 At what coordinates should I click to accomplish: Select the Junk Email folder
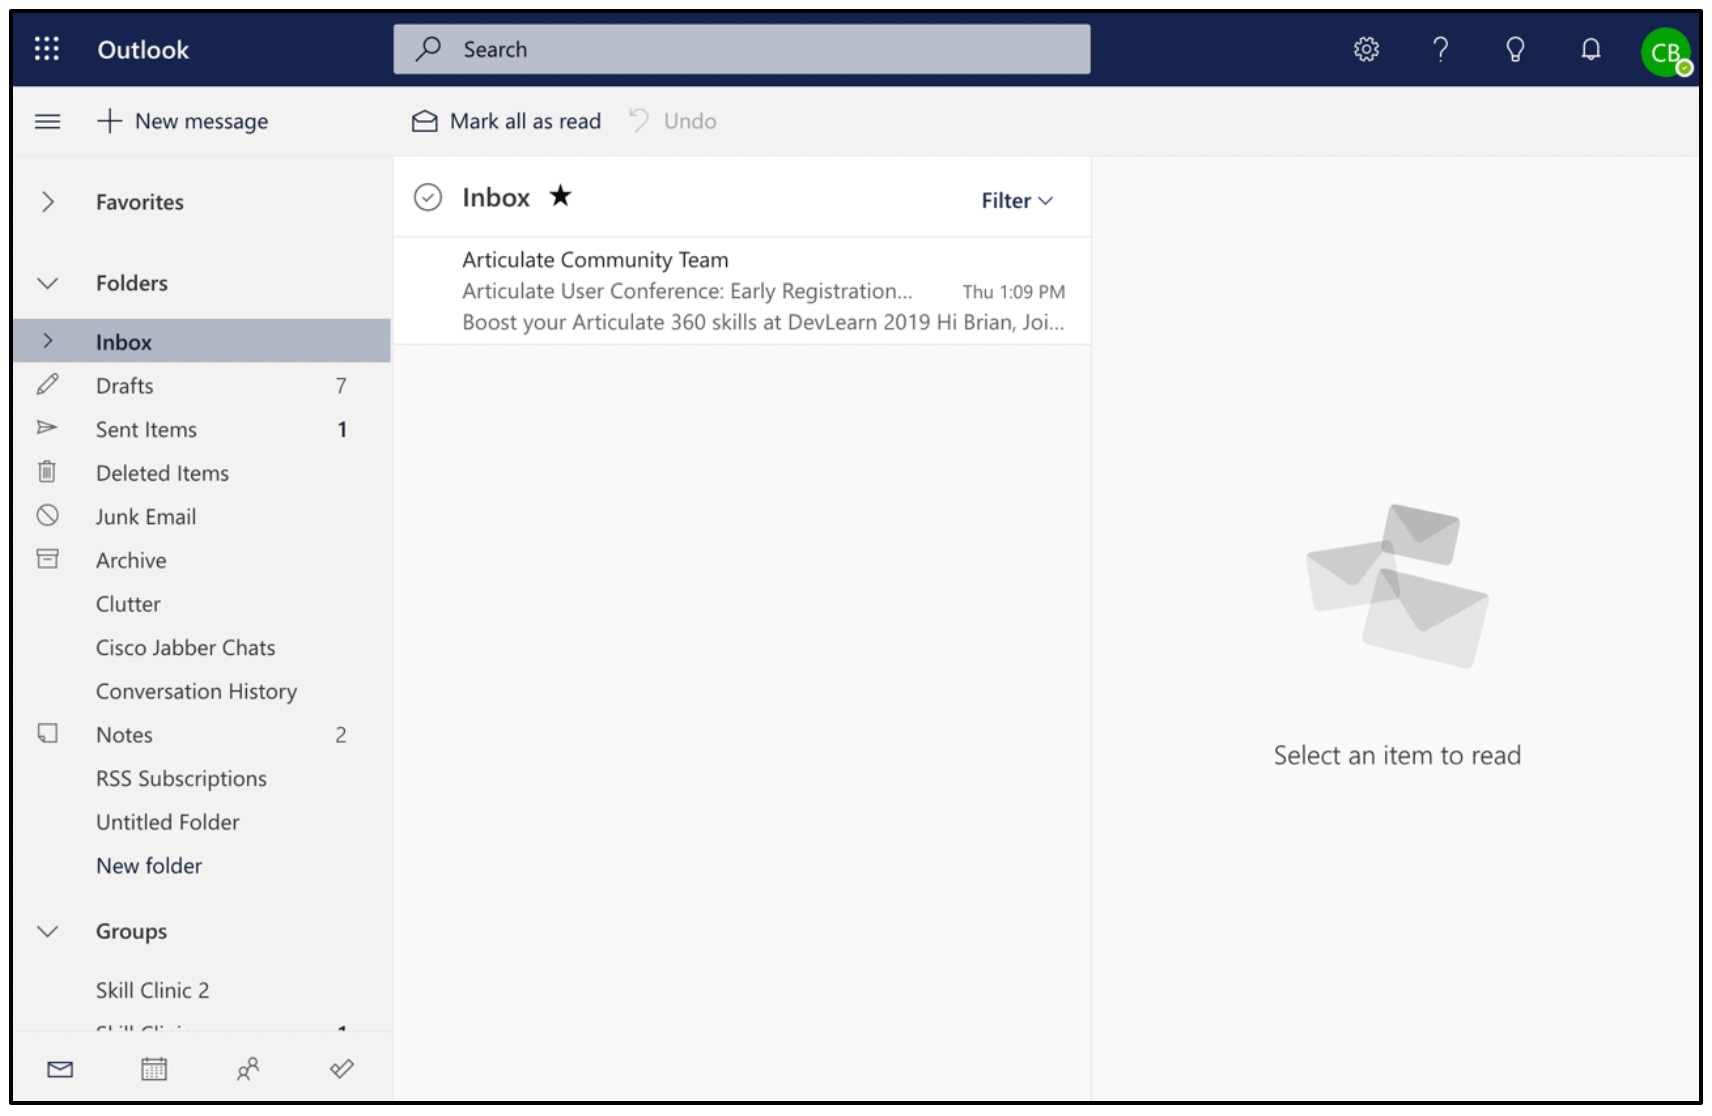[x=145, y=516]
